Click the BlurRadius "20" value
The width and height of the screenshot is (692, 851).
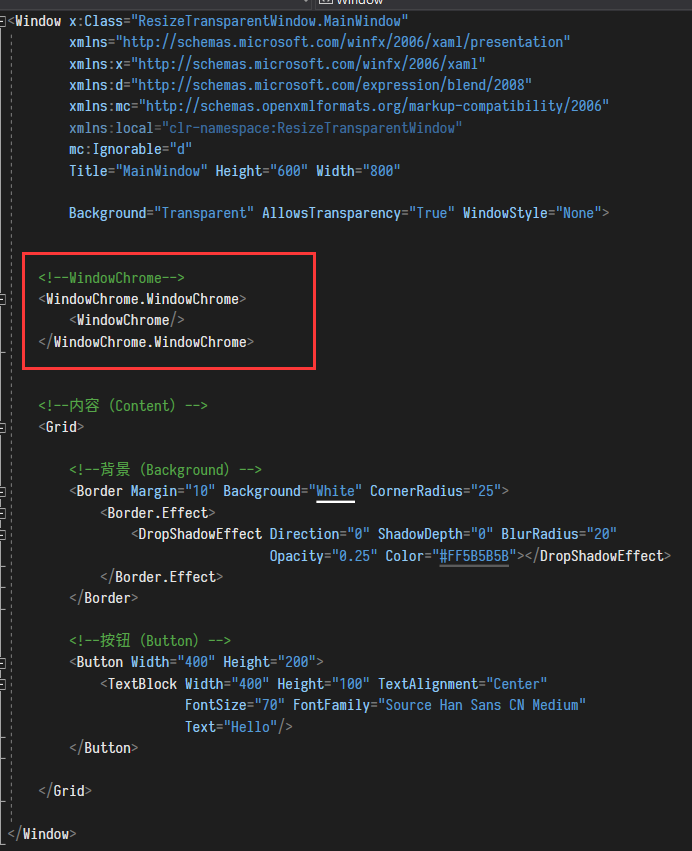(601, 534)
